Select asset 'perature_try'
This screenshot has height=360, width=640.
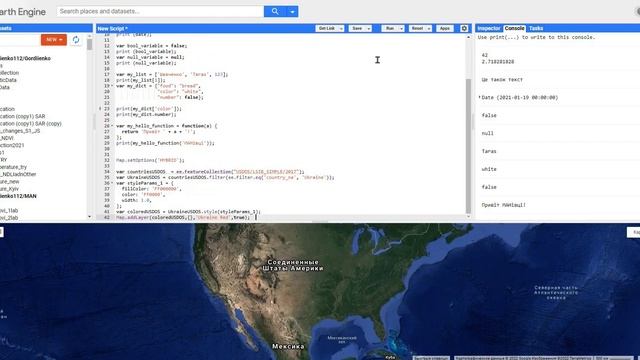pyautogui.click(x=13, y=167)
